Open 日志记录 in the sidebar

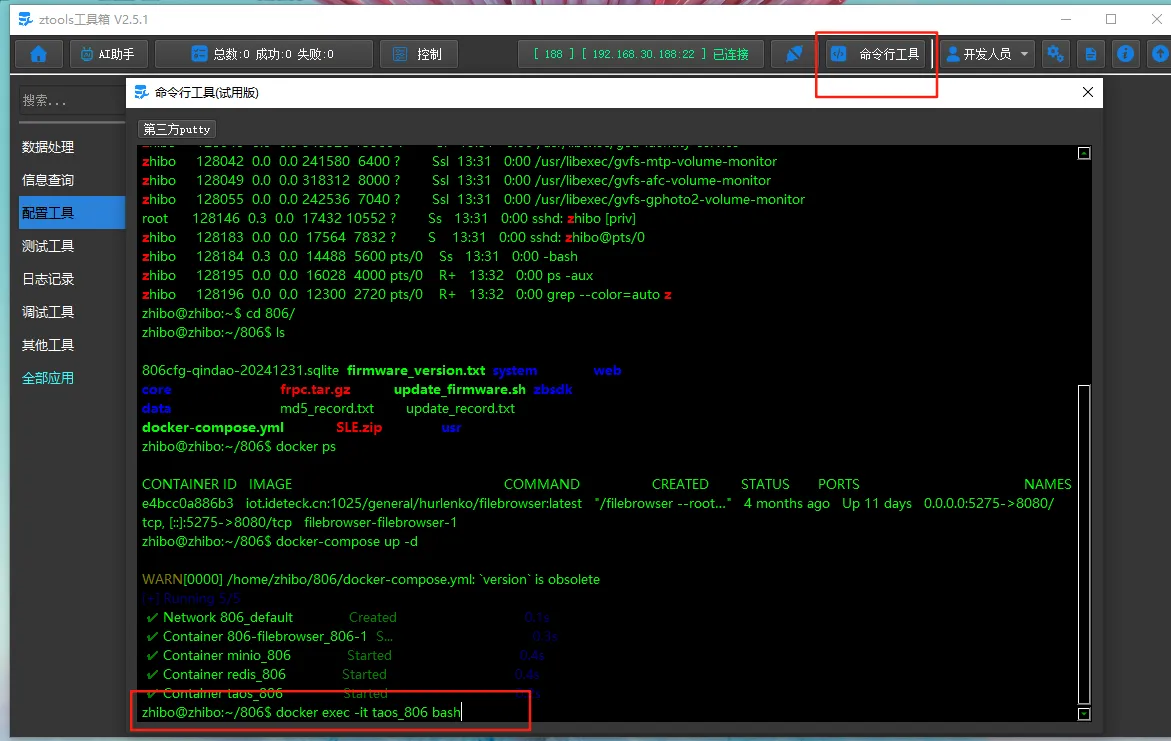[48, 279]
